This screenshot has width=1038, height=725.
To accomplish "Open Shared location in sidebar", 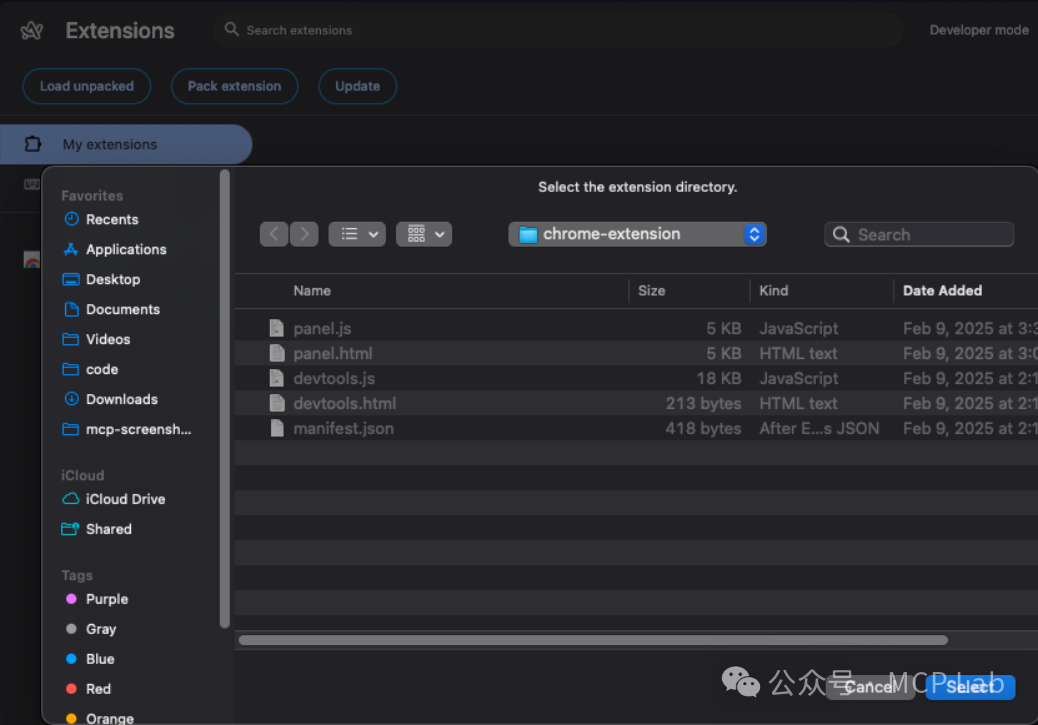I will [109, 529].
